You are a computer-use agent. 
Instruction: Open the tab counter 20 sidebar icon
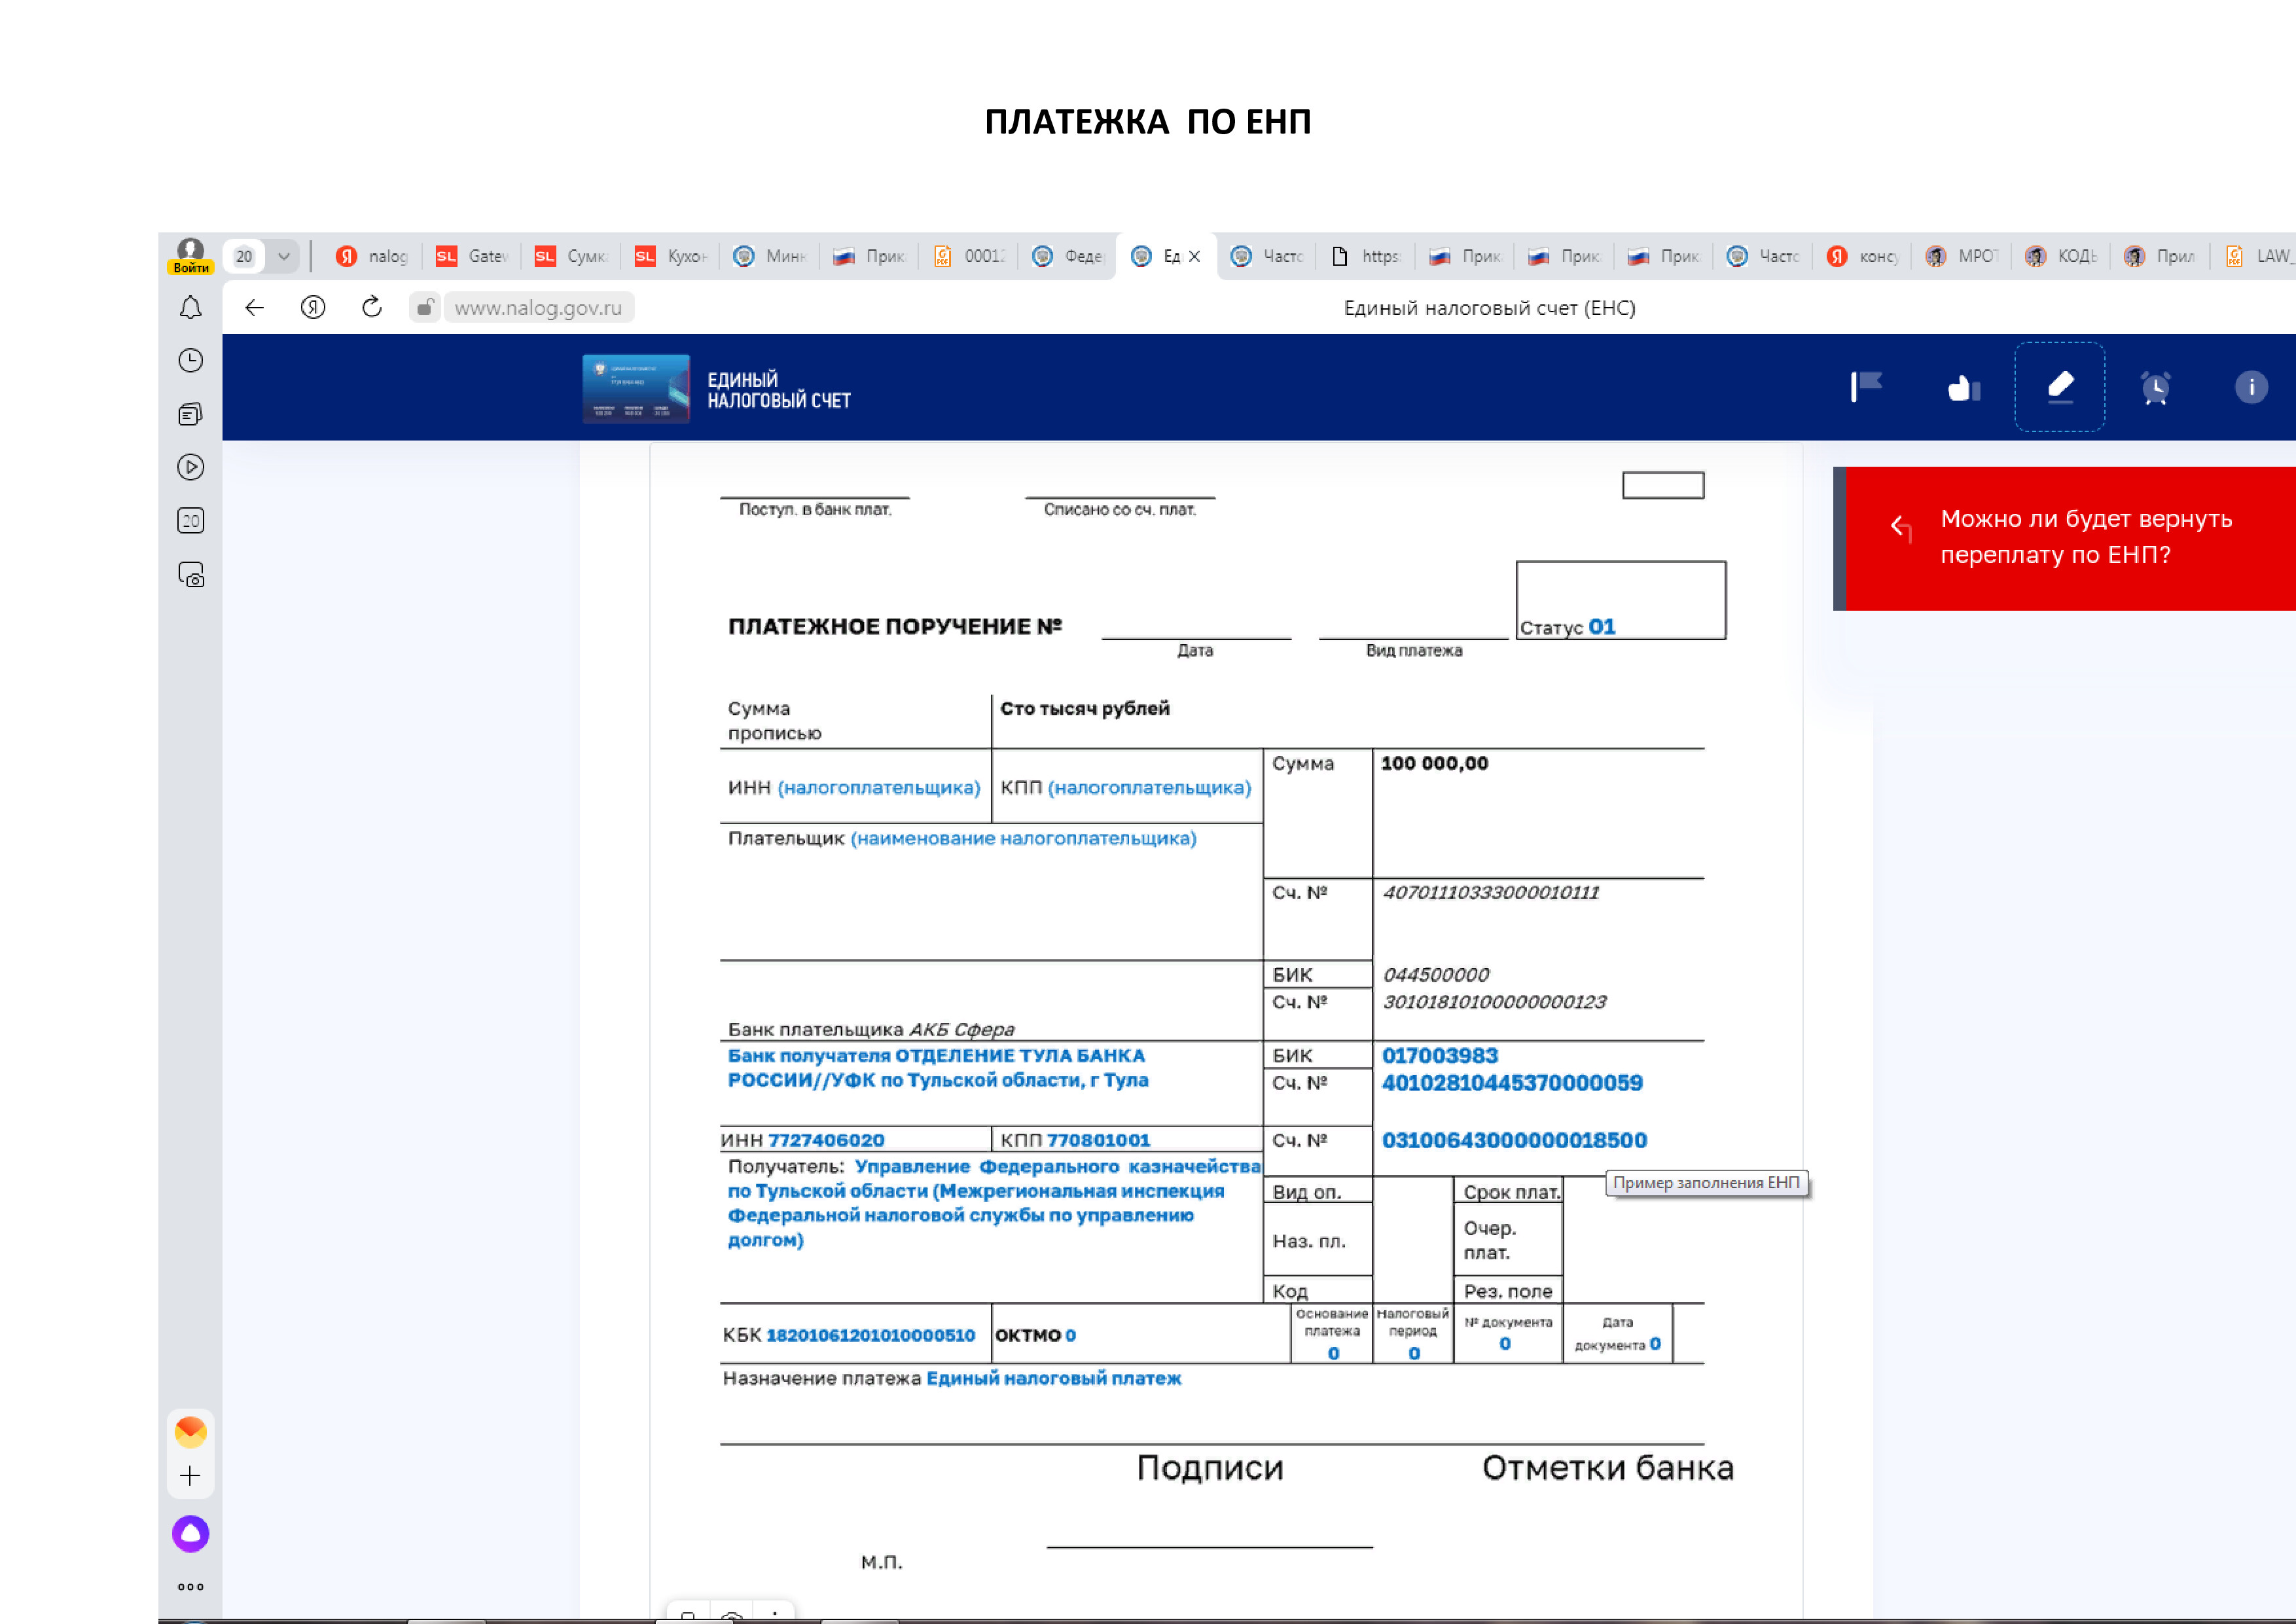190,520
